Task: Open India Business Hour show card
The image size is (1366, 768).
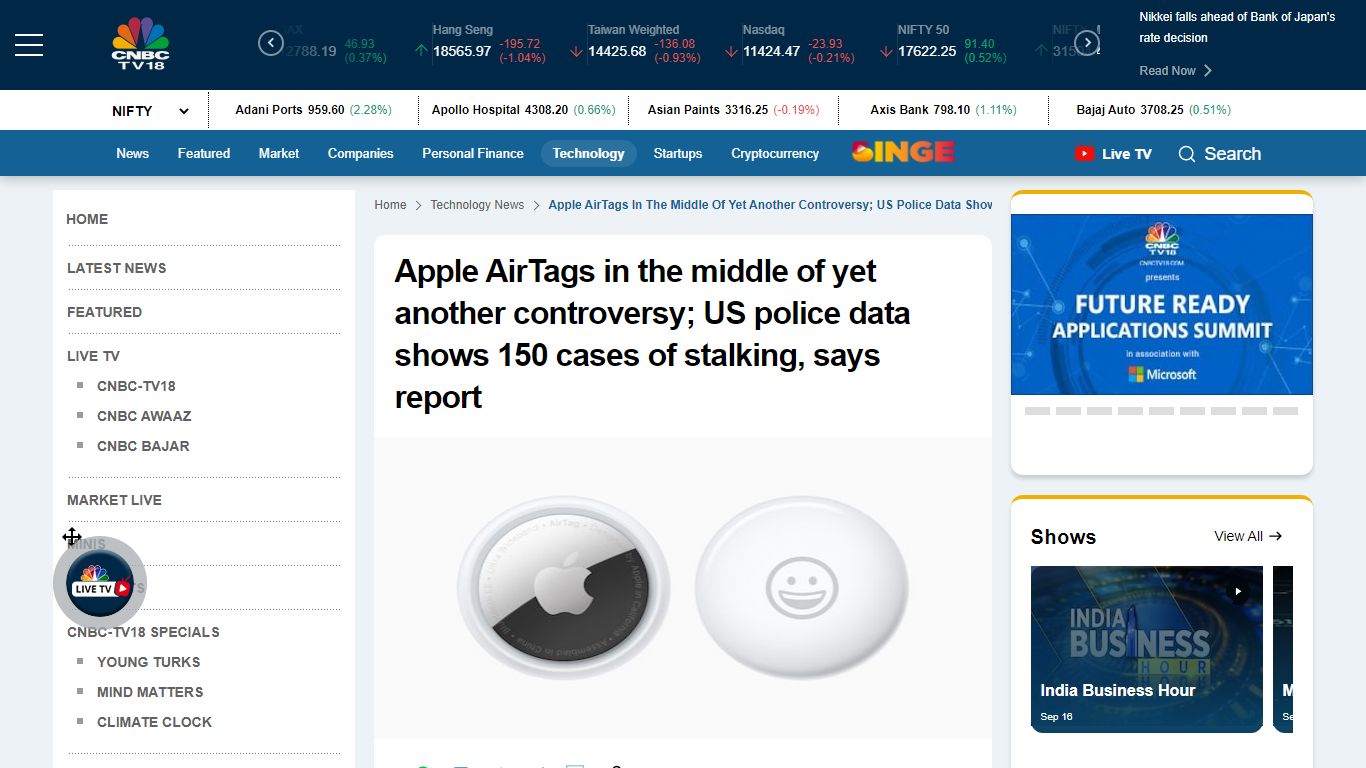Action: [x=1147, y=649]
